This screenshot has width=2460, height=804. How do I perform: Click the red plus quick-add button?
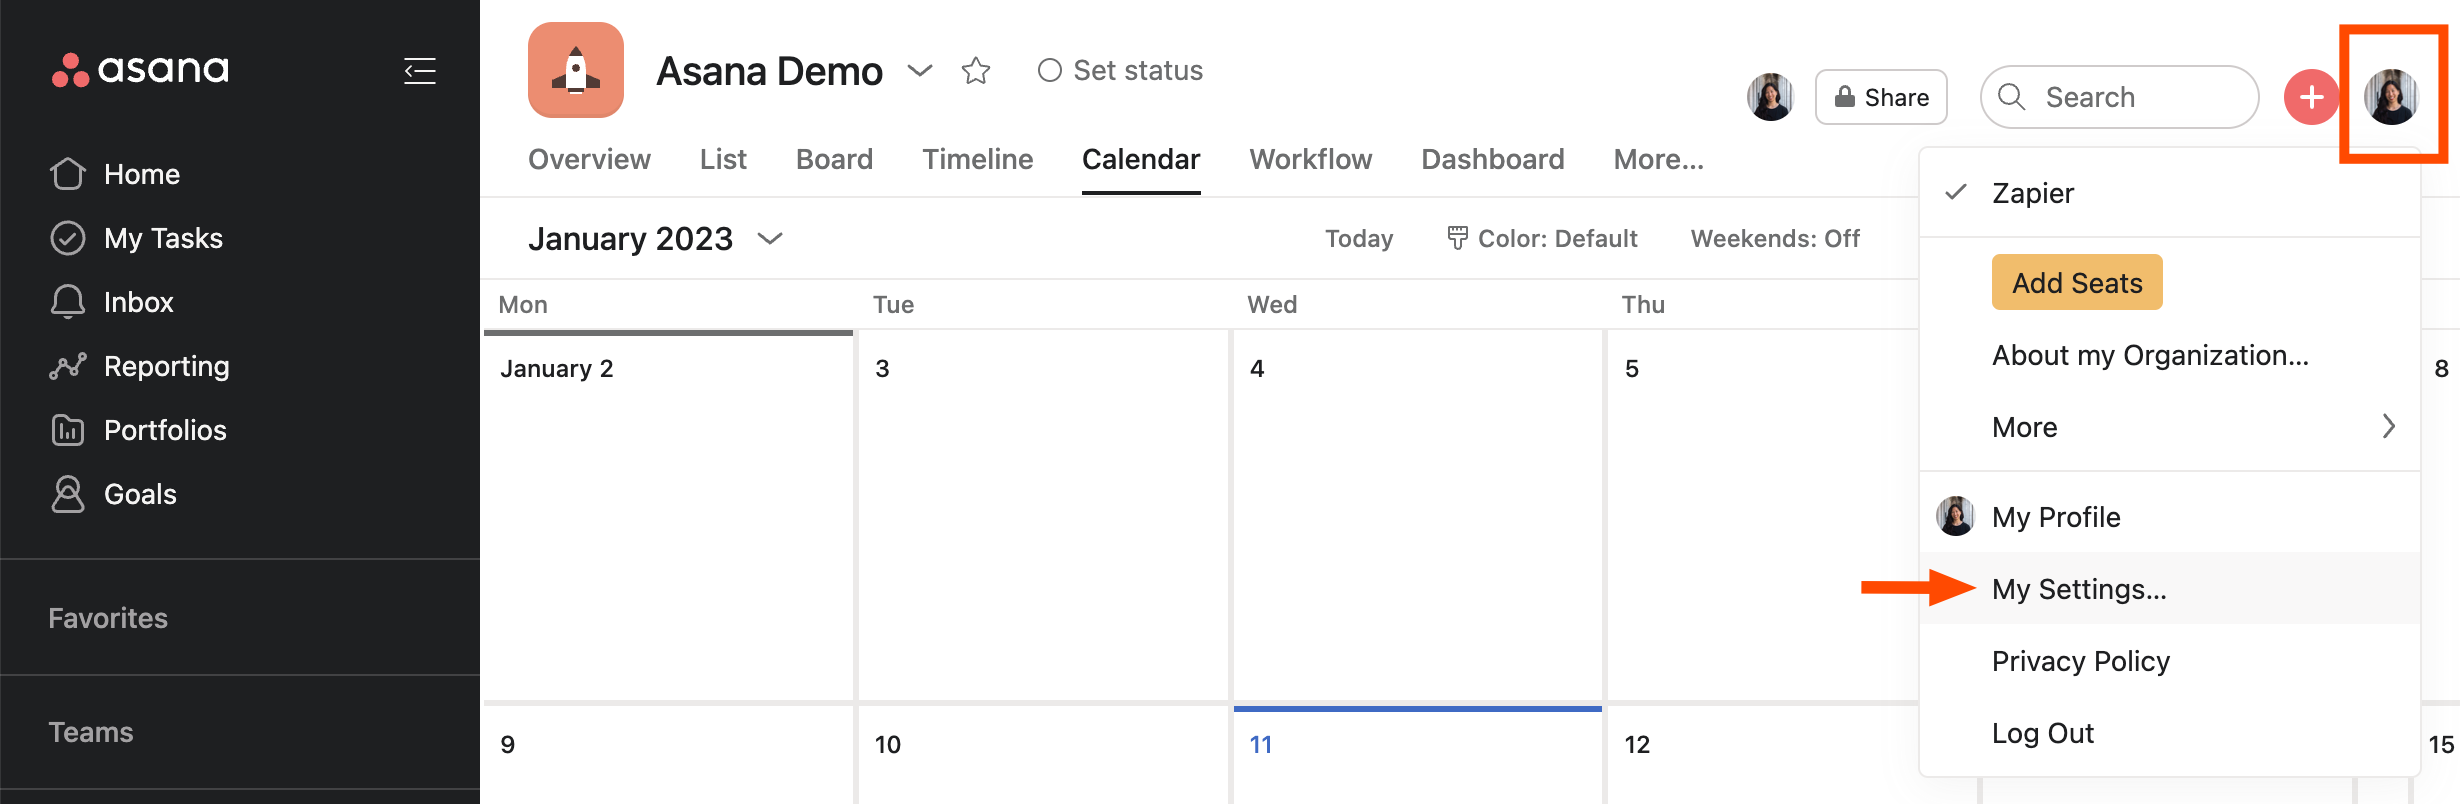(x=2311, y=97)
